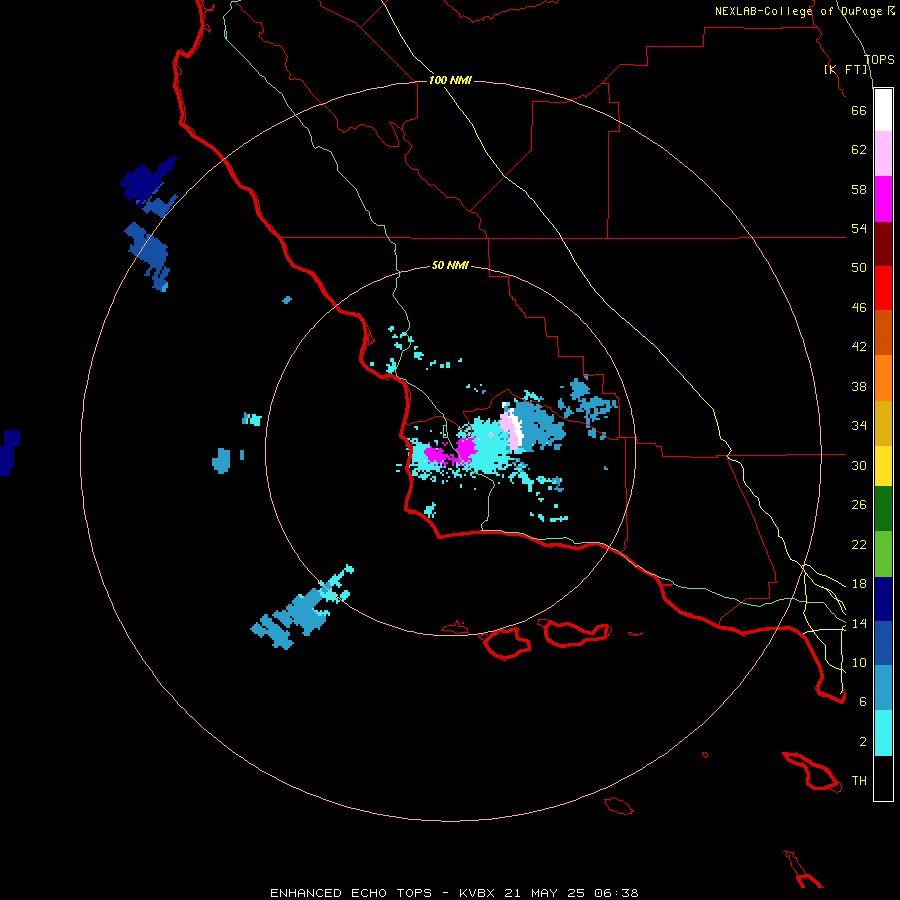Click the K FT units label
Screen dimensions: 900x900
(845, 69)
